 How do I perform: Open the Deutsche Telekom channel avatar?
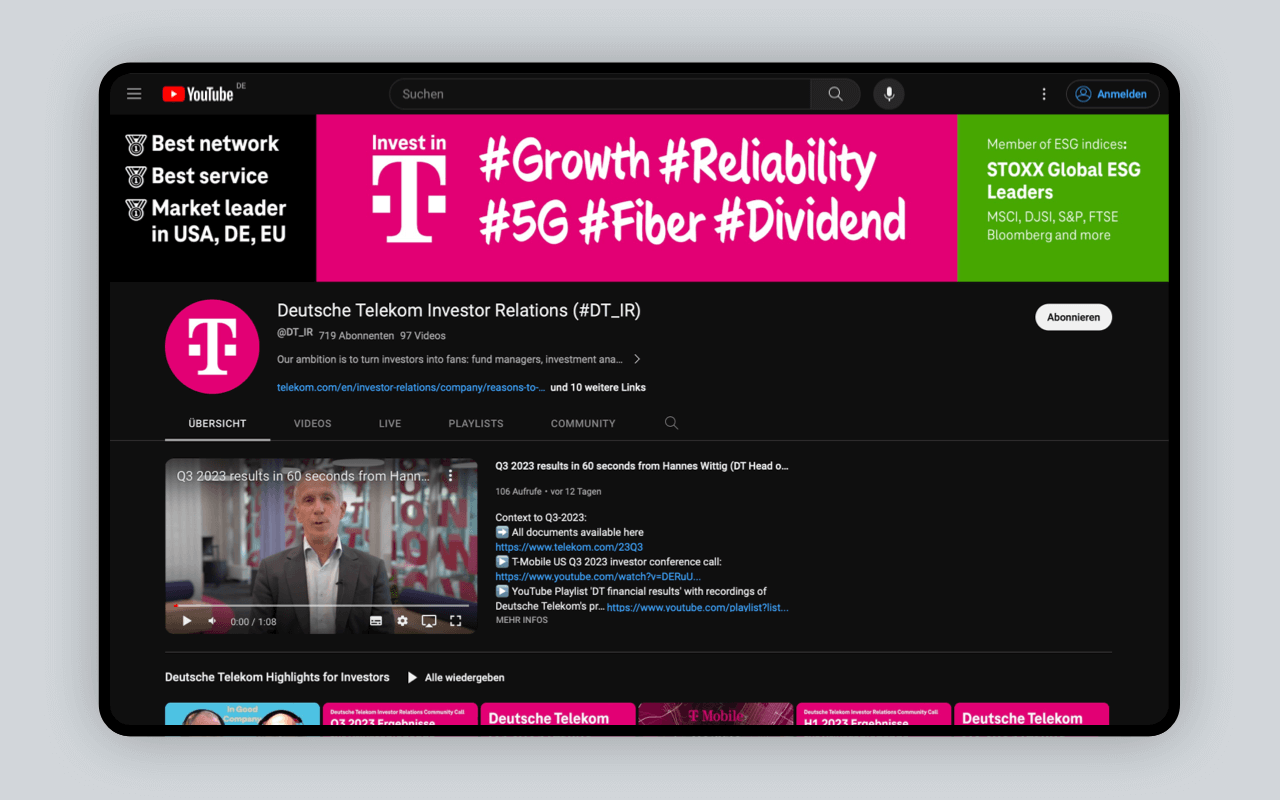(212, 347)
